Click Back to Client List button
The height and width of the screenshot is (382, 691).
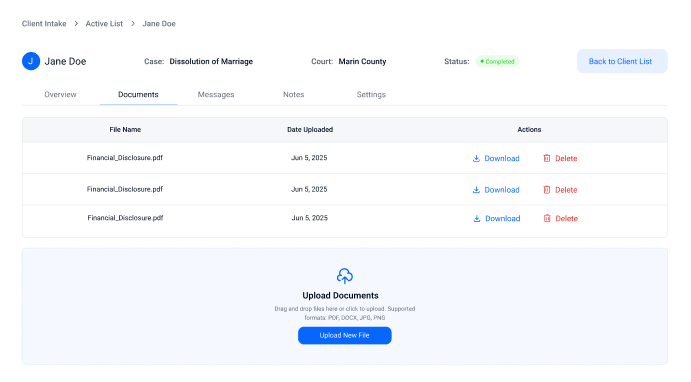pos(622,61)
